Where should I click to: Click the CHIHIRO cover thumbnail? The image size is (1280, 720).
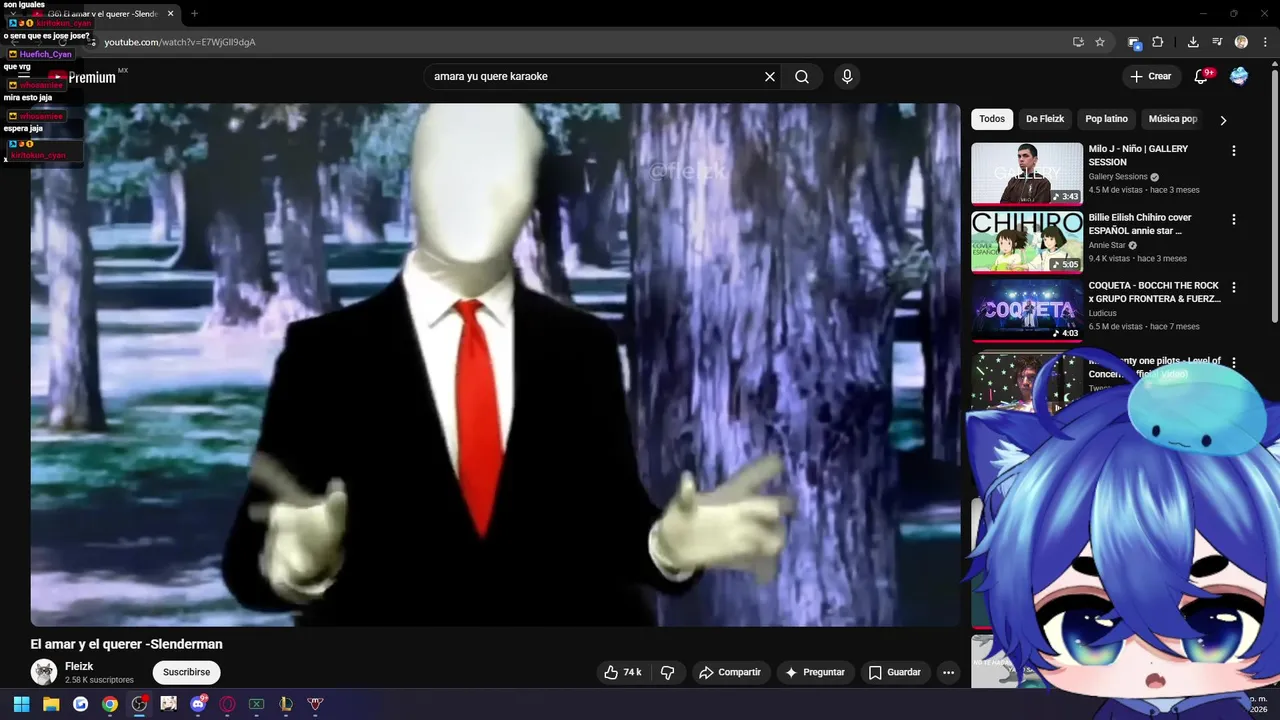pos(1027,241)
